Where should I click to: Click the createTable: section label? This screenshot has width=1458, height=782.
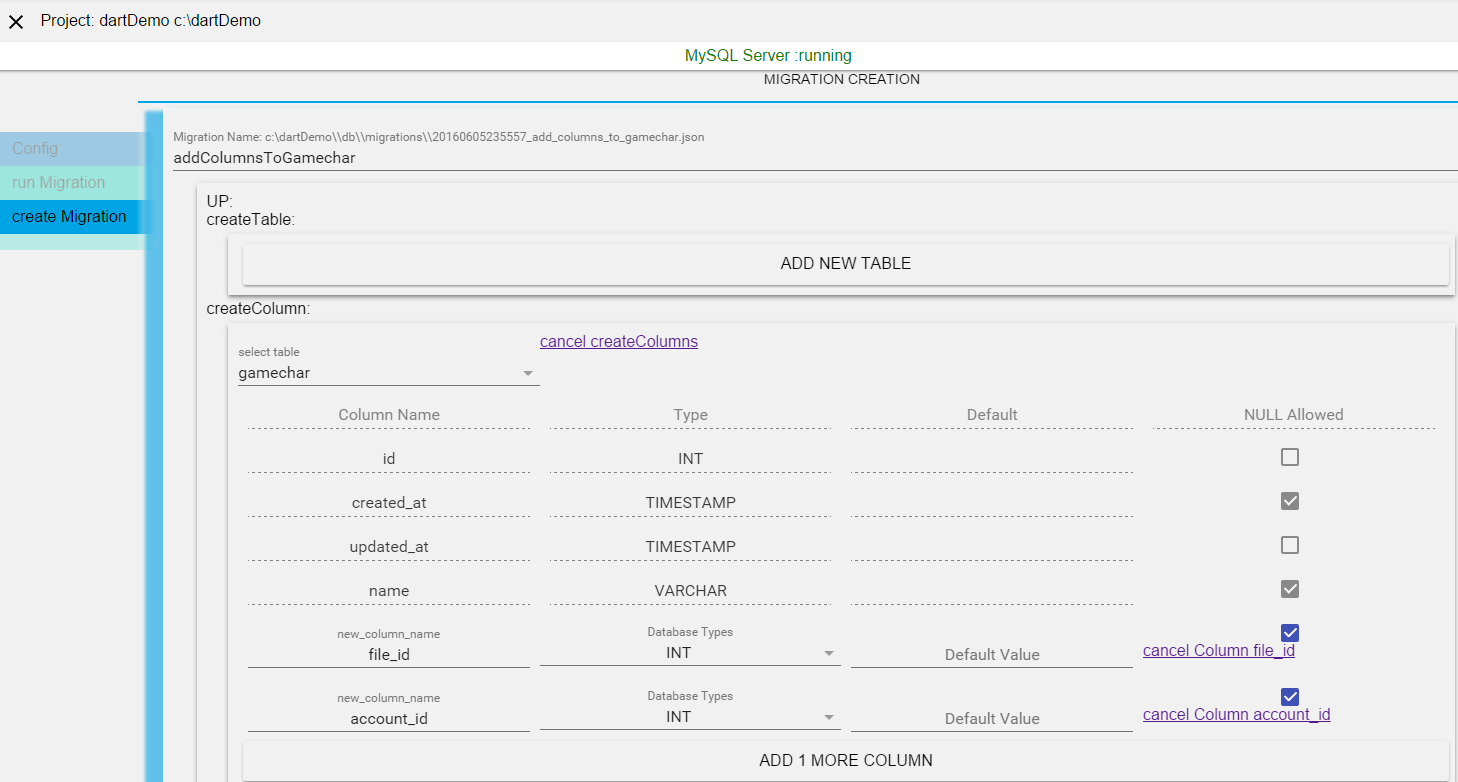(x=250, y=219)
